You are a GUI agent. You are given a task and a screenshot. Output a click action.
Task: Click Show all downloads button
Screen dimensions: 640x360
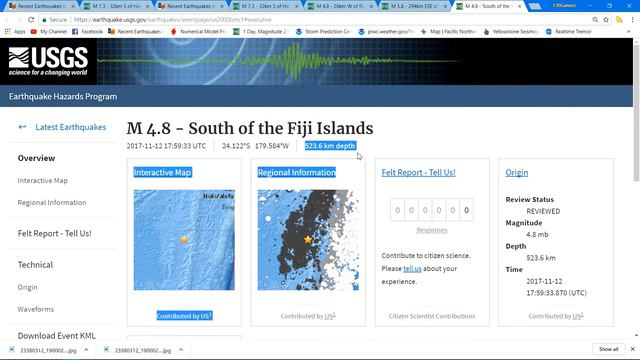point(609,349)
